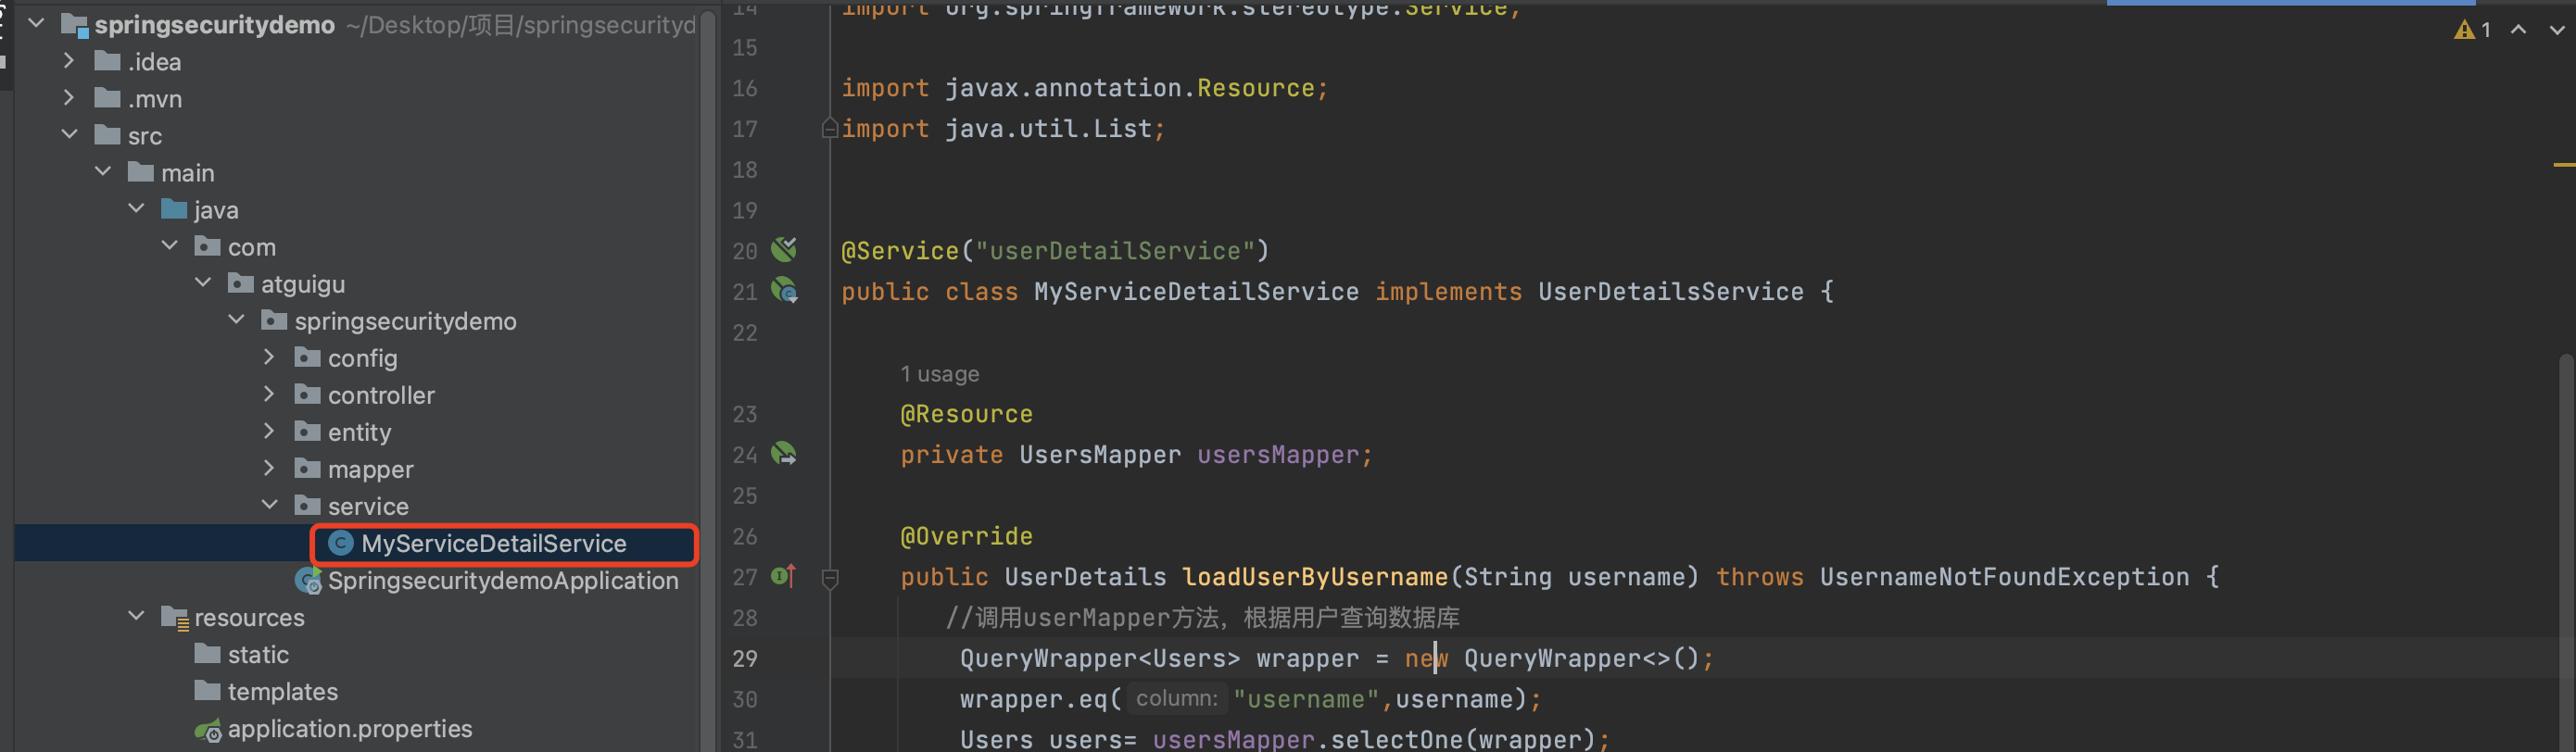Expand the controller package

(269, 394)
